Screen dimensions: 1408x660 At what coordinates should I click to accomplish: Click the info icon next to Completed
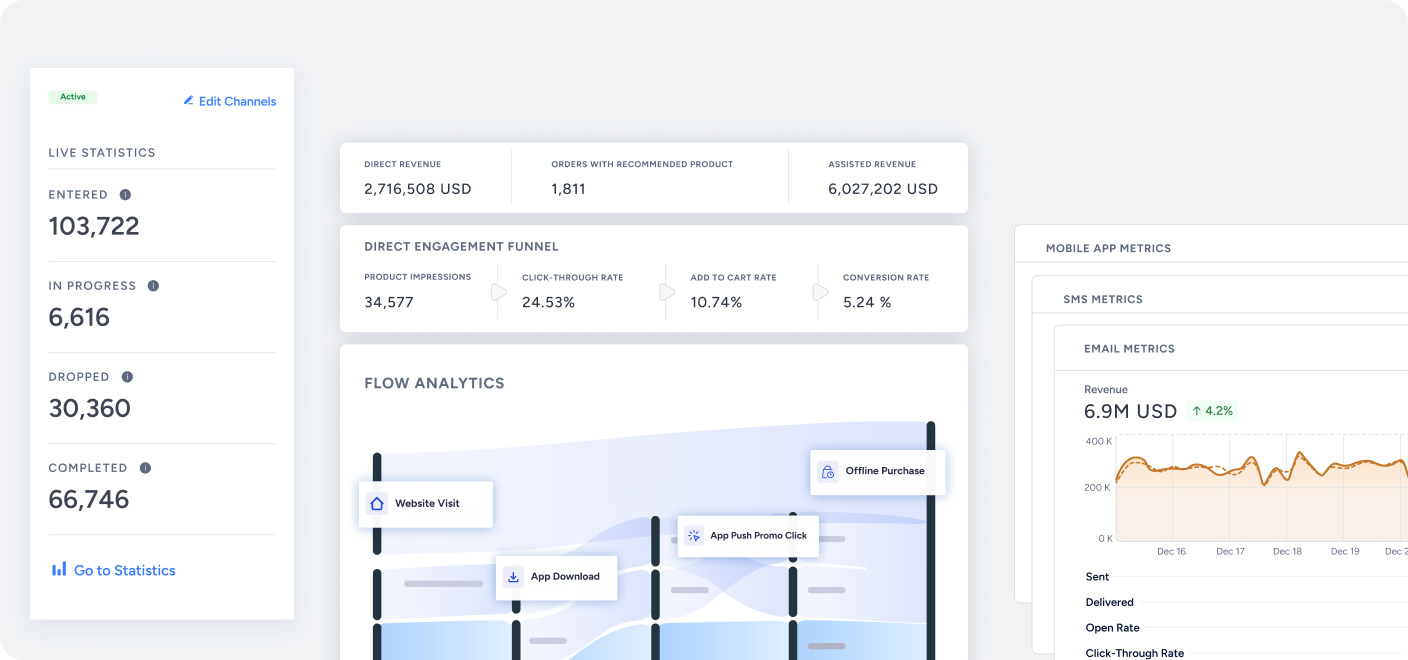pyautogui.click(x=145, y=468)
